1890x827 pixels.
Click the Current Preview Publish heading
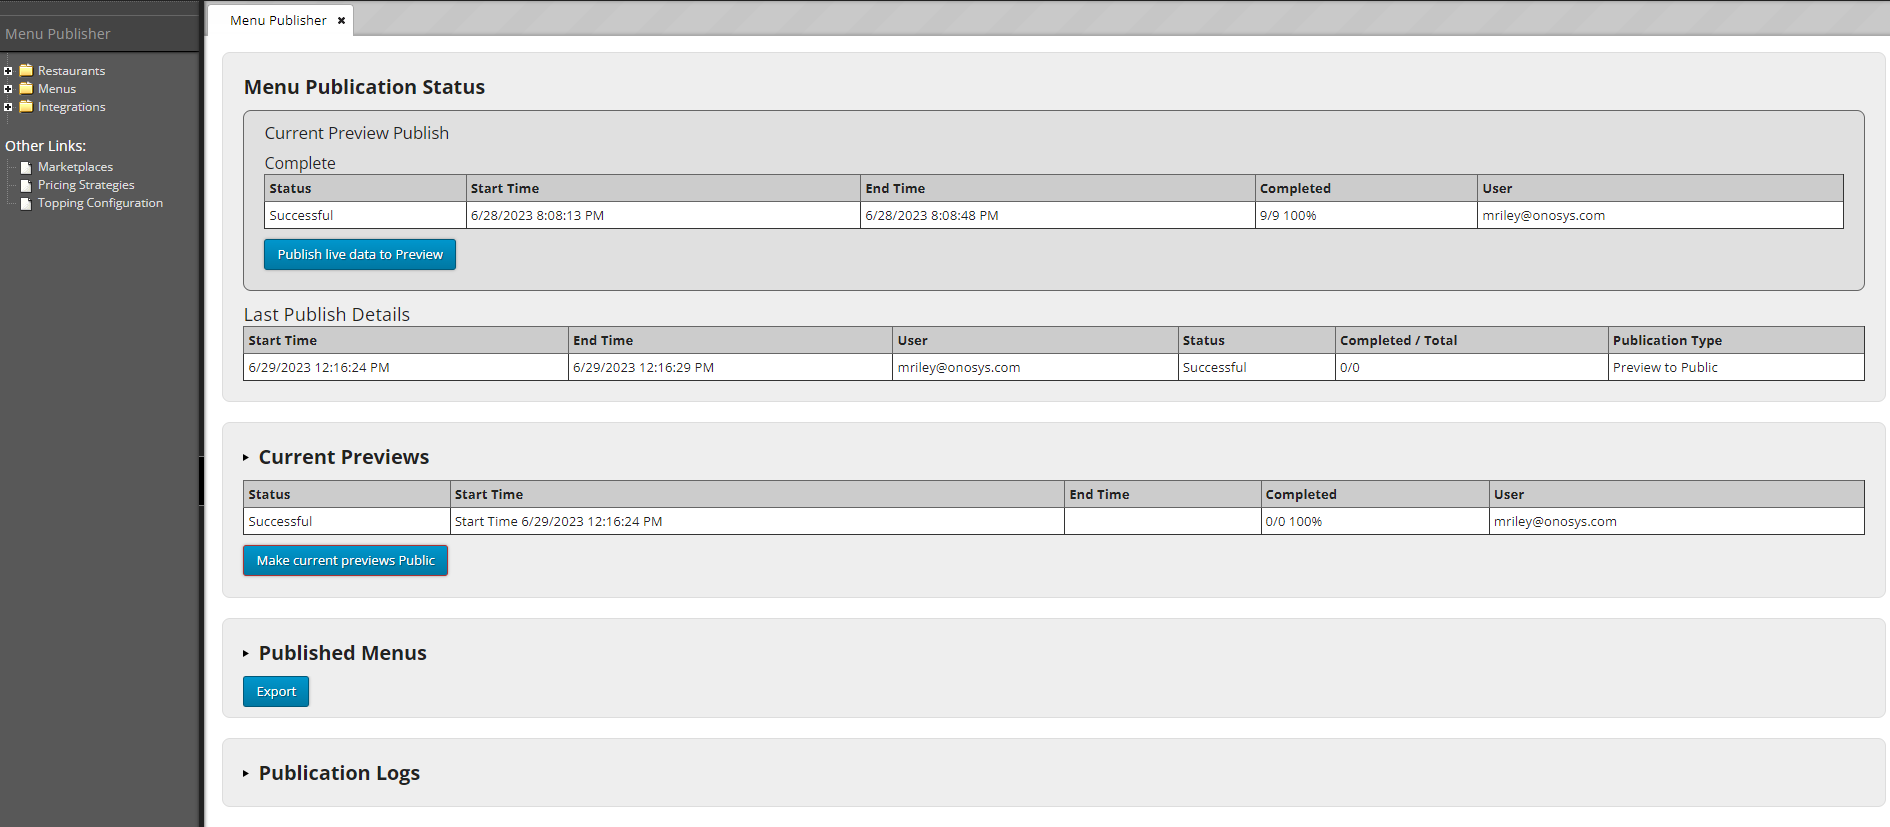coord(356,133)
